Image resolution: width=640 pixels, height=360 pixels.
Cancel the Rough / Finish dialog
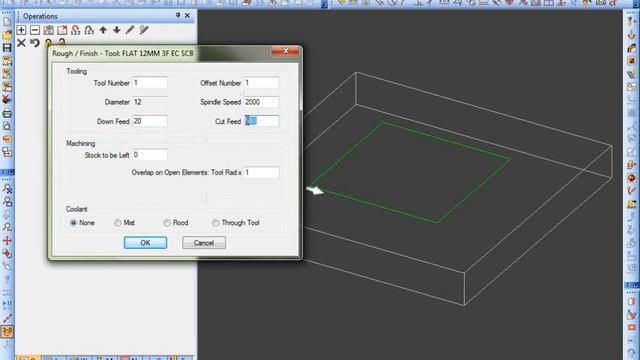[204, 243]
